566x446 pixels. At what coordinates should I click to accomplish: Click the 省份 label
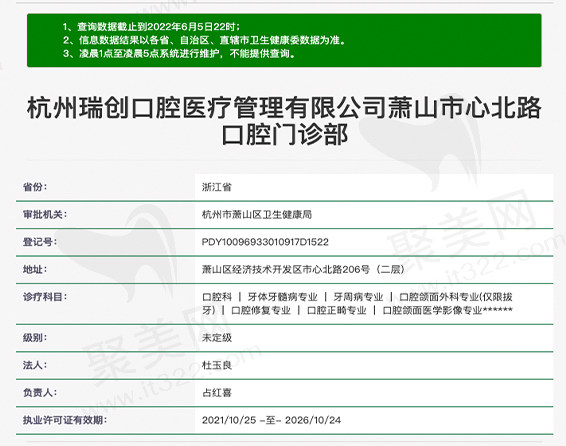coord(35,187)
